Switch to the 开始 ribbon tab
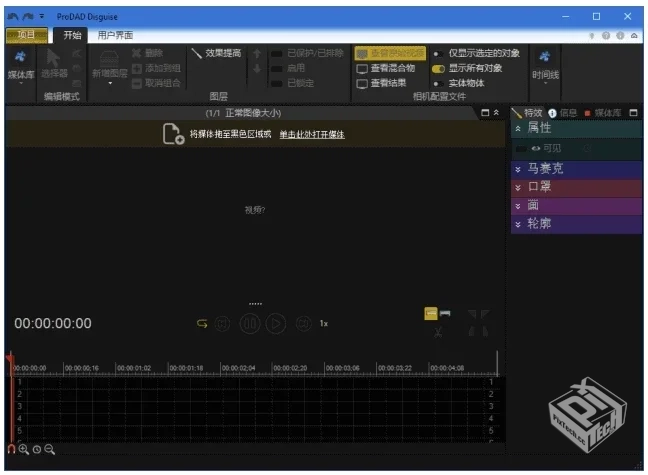 click(72, 36)
